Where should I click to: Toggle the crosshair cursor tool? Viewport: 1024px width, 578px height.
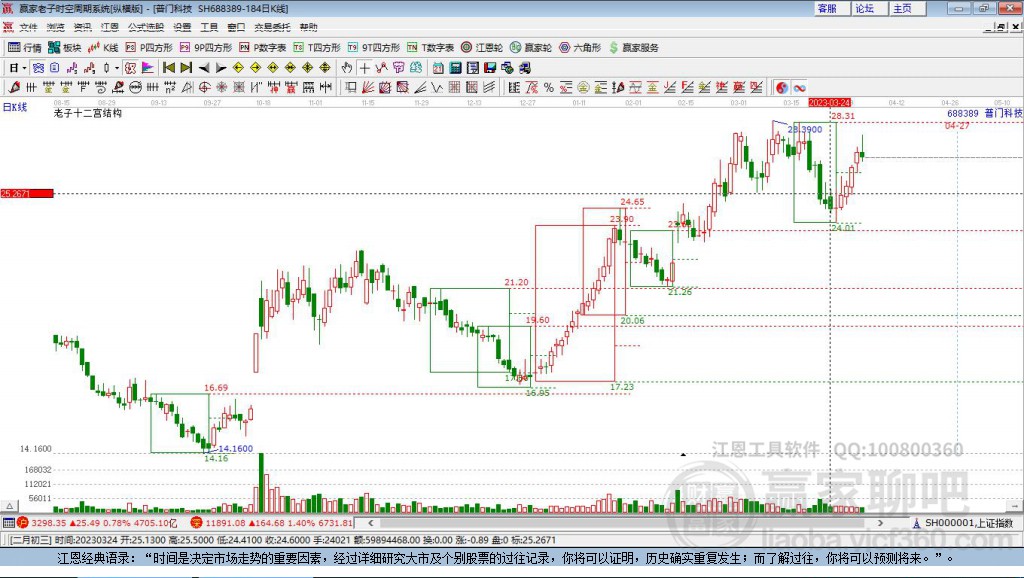point(364,68)
